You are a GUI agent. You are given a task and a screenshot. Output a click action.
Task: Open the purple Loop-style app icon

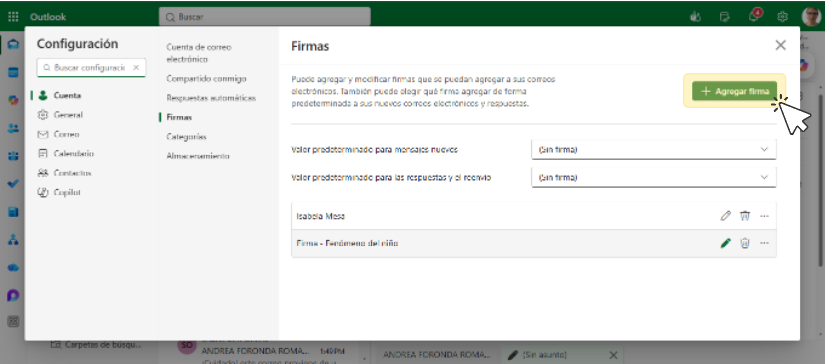coord(13,296)
